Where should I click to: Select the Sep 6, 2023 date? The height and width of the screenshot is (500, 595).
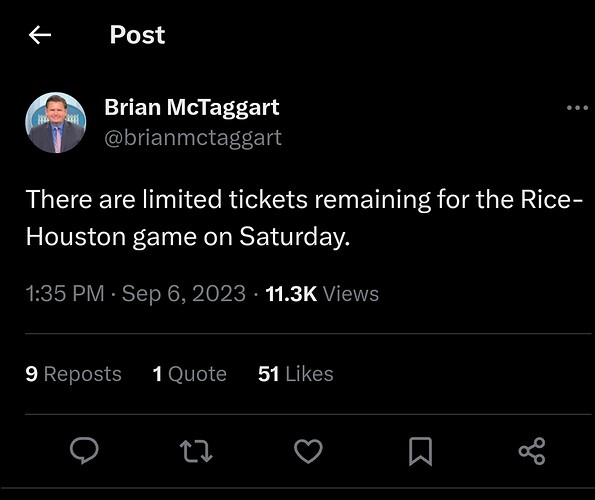click(x=184, y=294)
